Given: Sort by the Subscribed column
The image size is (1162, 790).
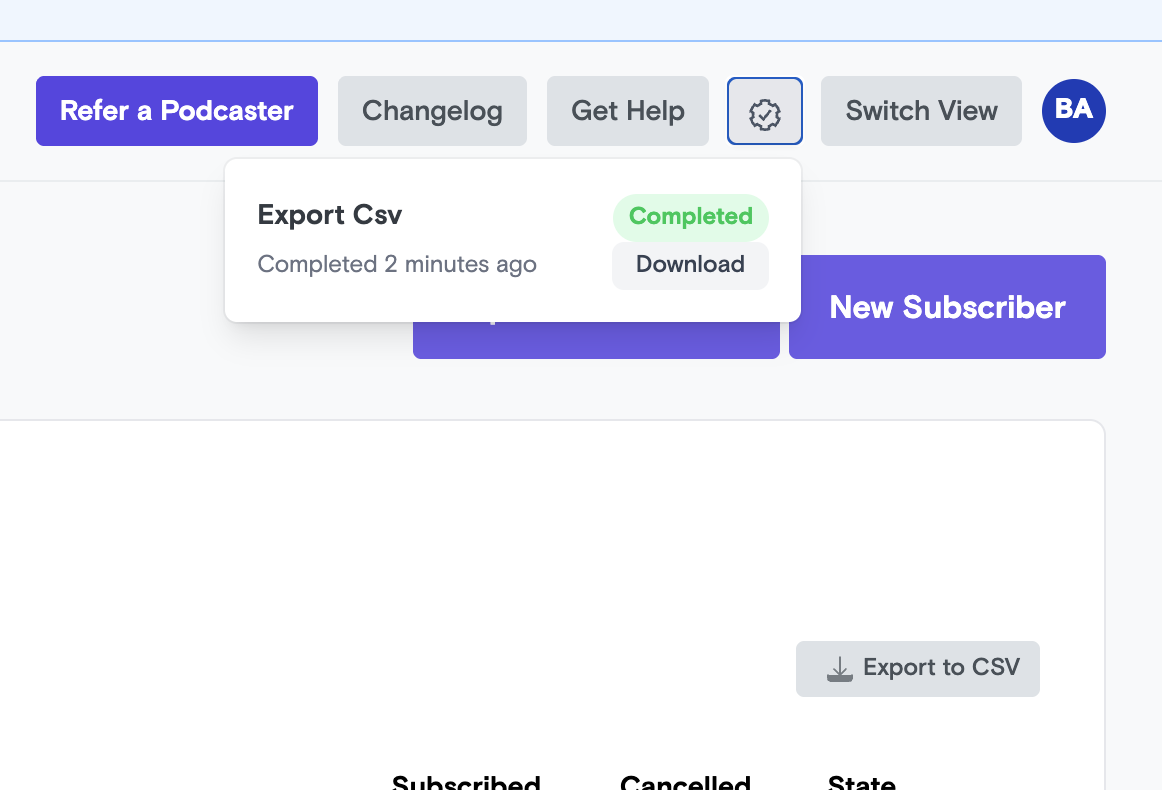Looking at the screenshot, I should [466, 782].
